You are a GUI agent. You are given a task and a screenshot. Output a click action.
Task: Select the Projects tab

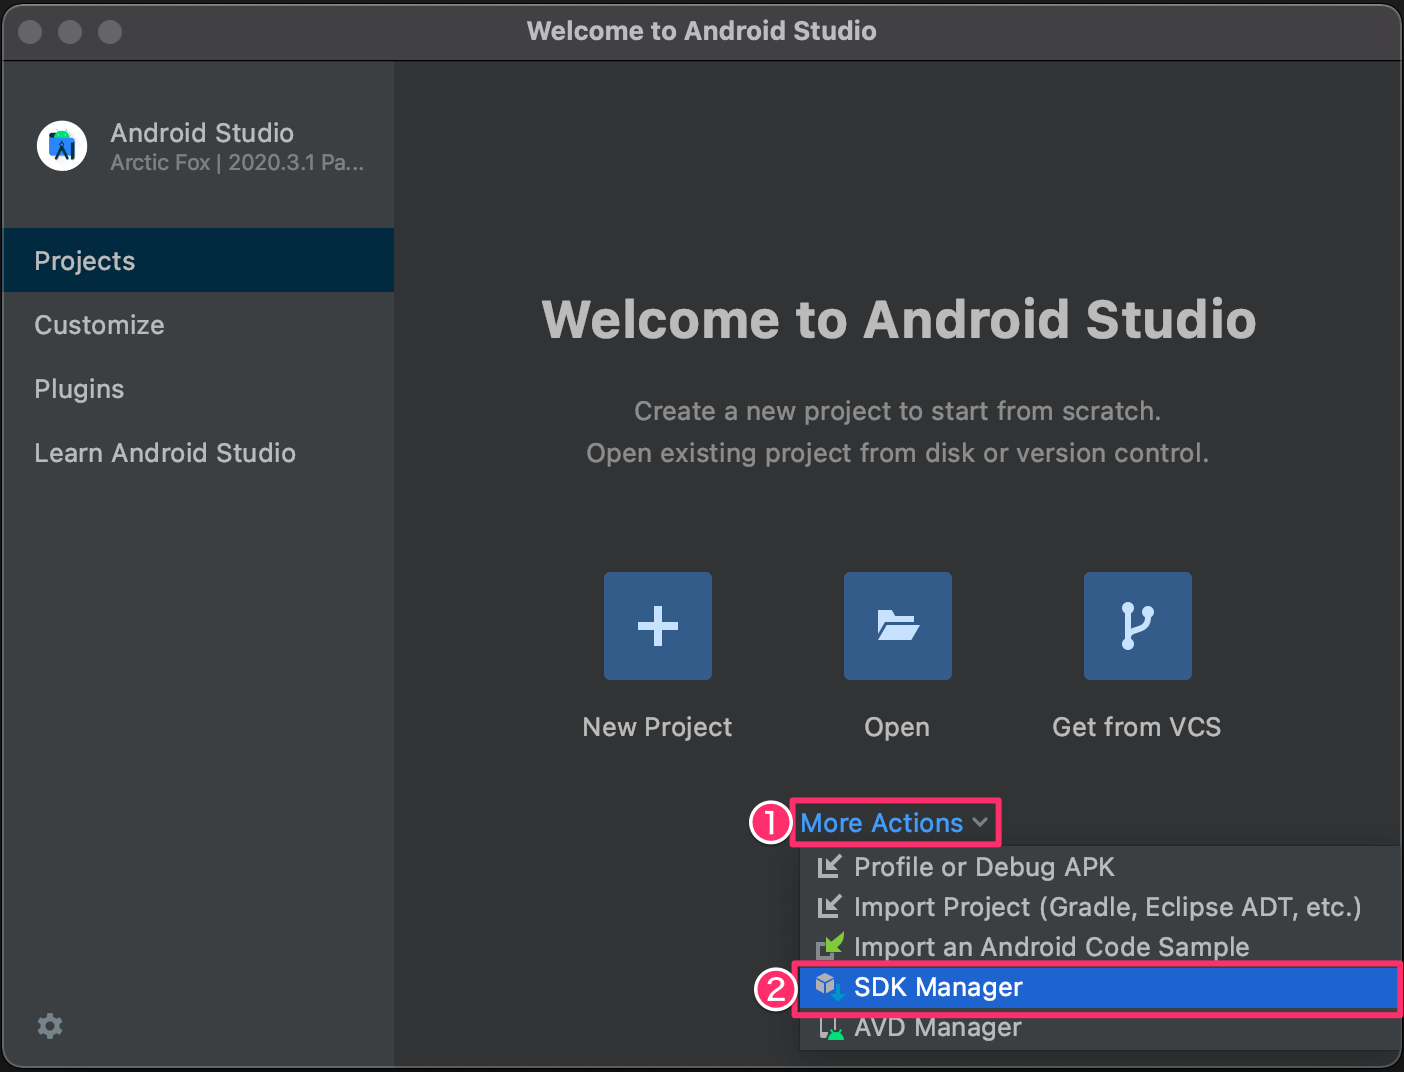tap(198, 260)
